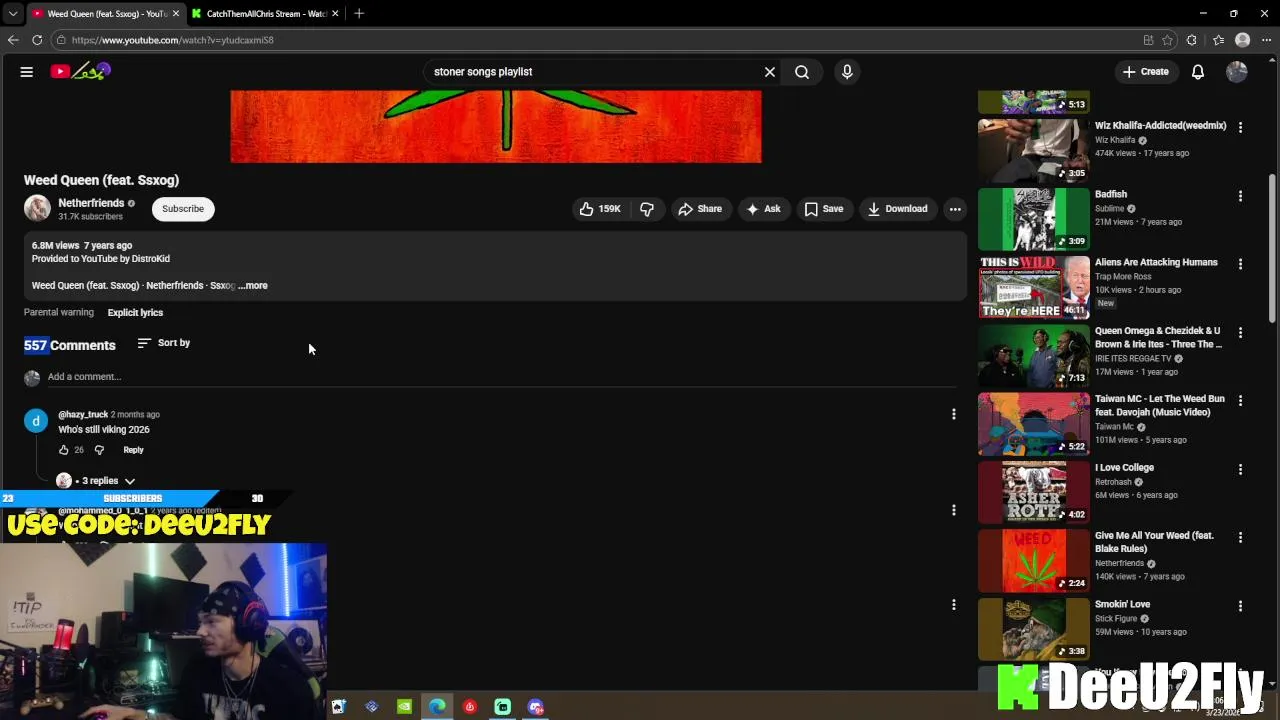Like @hazy_truck's comment
Image resolution: width=1280 pixels, height=720 pixels.
pyautogui.click(x=64, y=450)
